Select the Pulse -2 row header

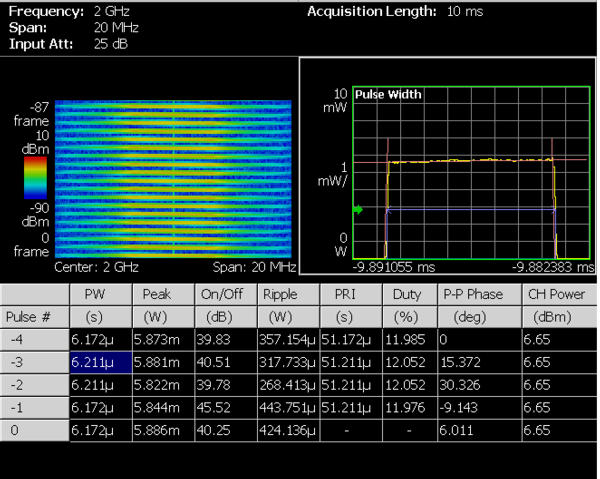coord(34,384)
